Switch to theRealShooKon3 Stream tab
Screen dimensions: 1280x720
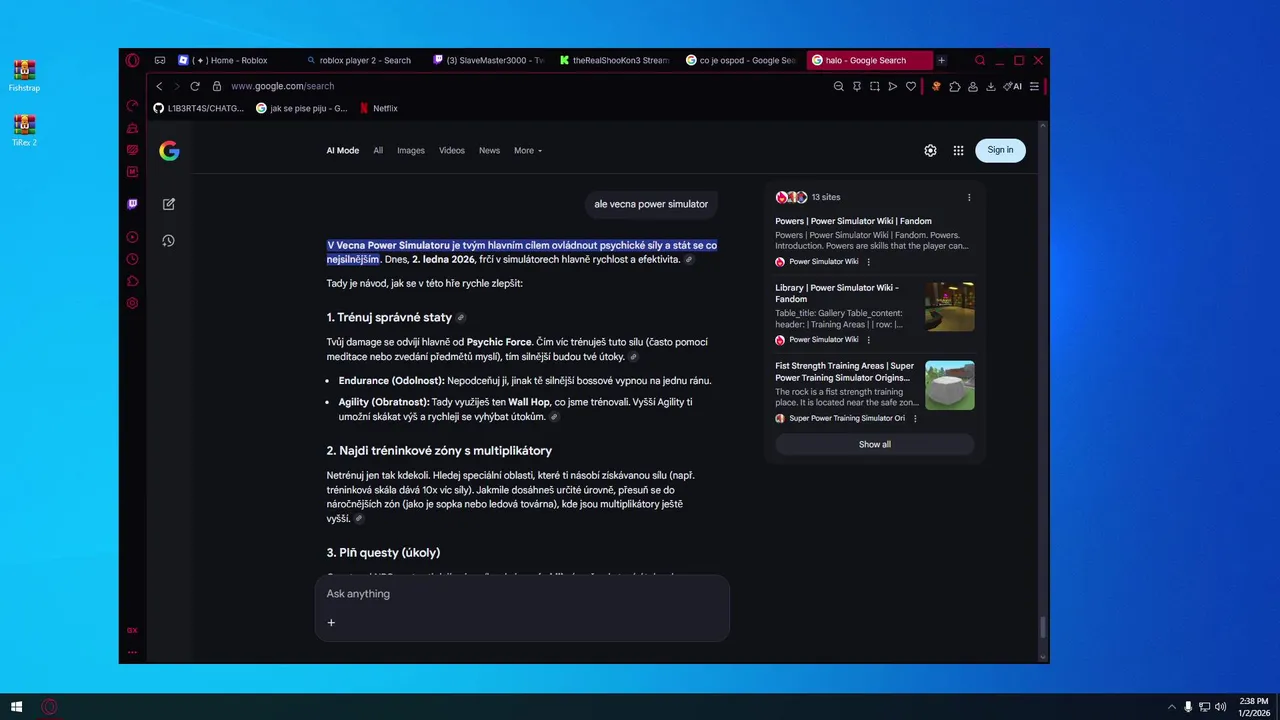point(615,60)
